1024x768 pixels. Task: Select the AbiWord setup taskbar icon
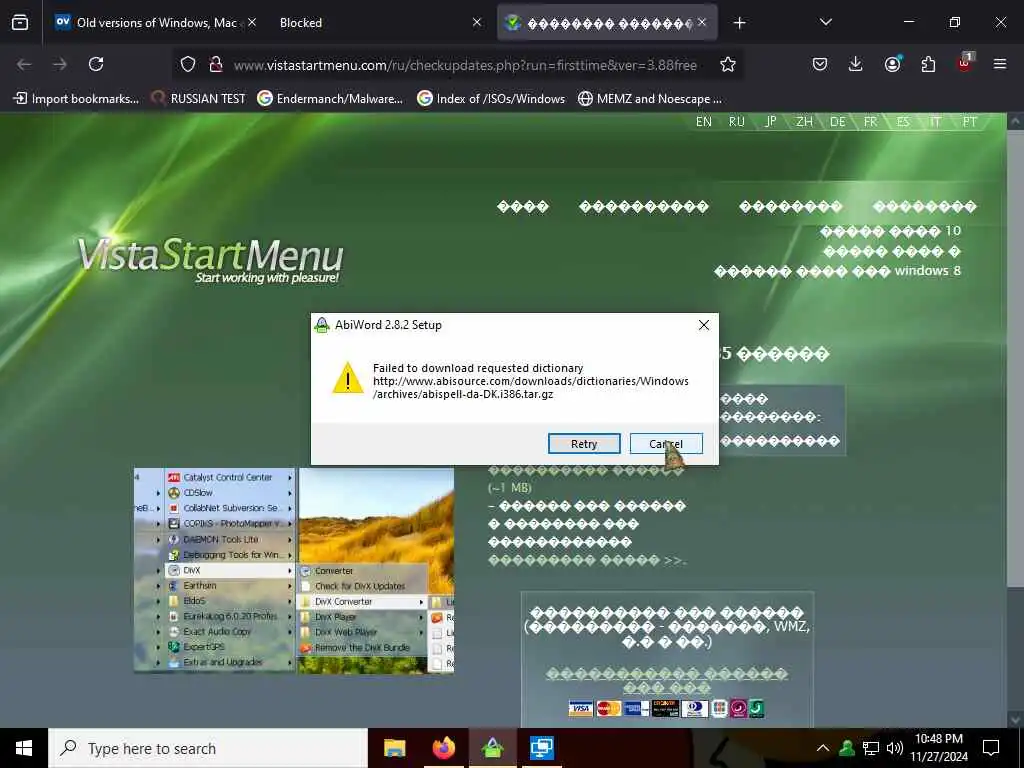(492, 748)
